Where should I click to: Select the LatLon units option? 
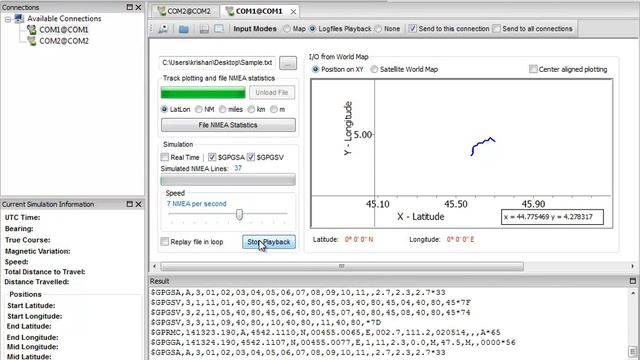(164, 109)
